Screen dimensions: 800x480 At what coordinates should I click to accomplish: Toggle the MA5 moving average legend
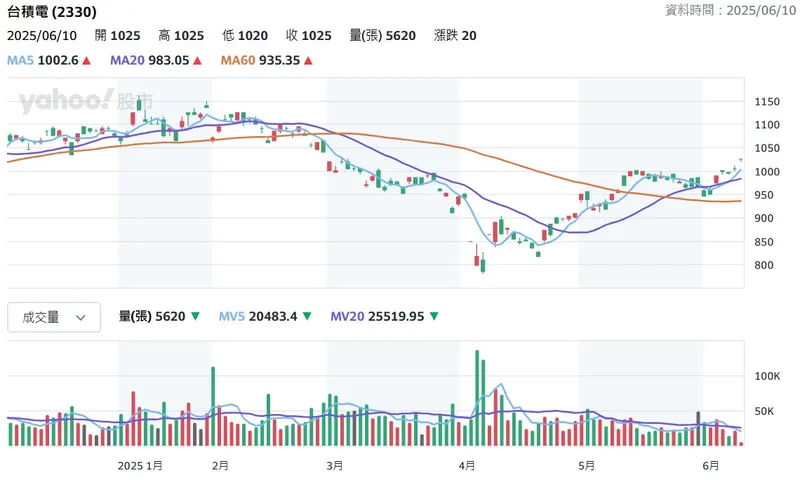click(20, 61)
